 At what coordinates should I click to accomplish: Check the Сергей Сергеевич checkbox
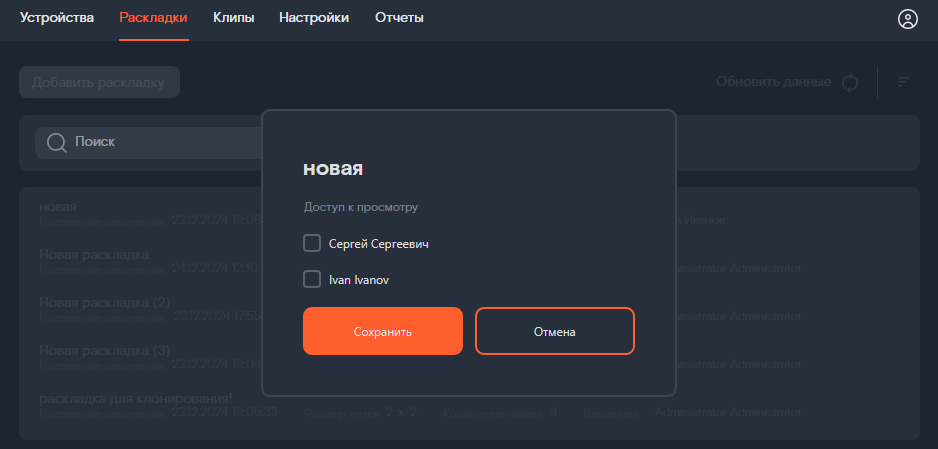(312, 243)
